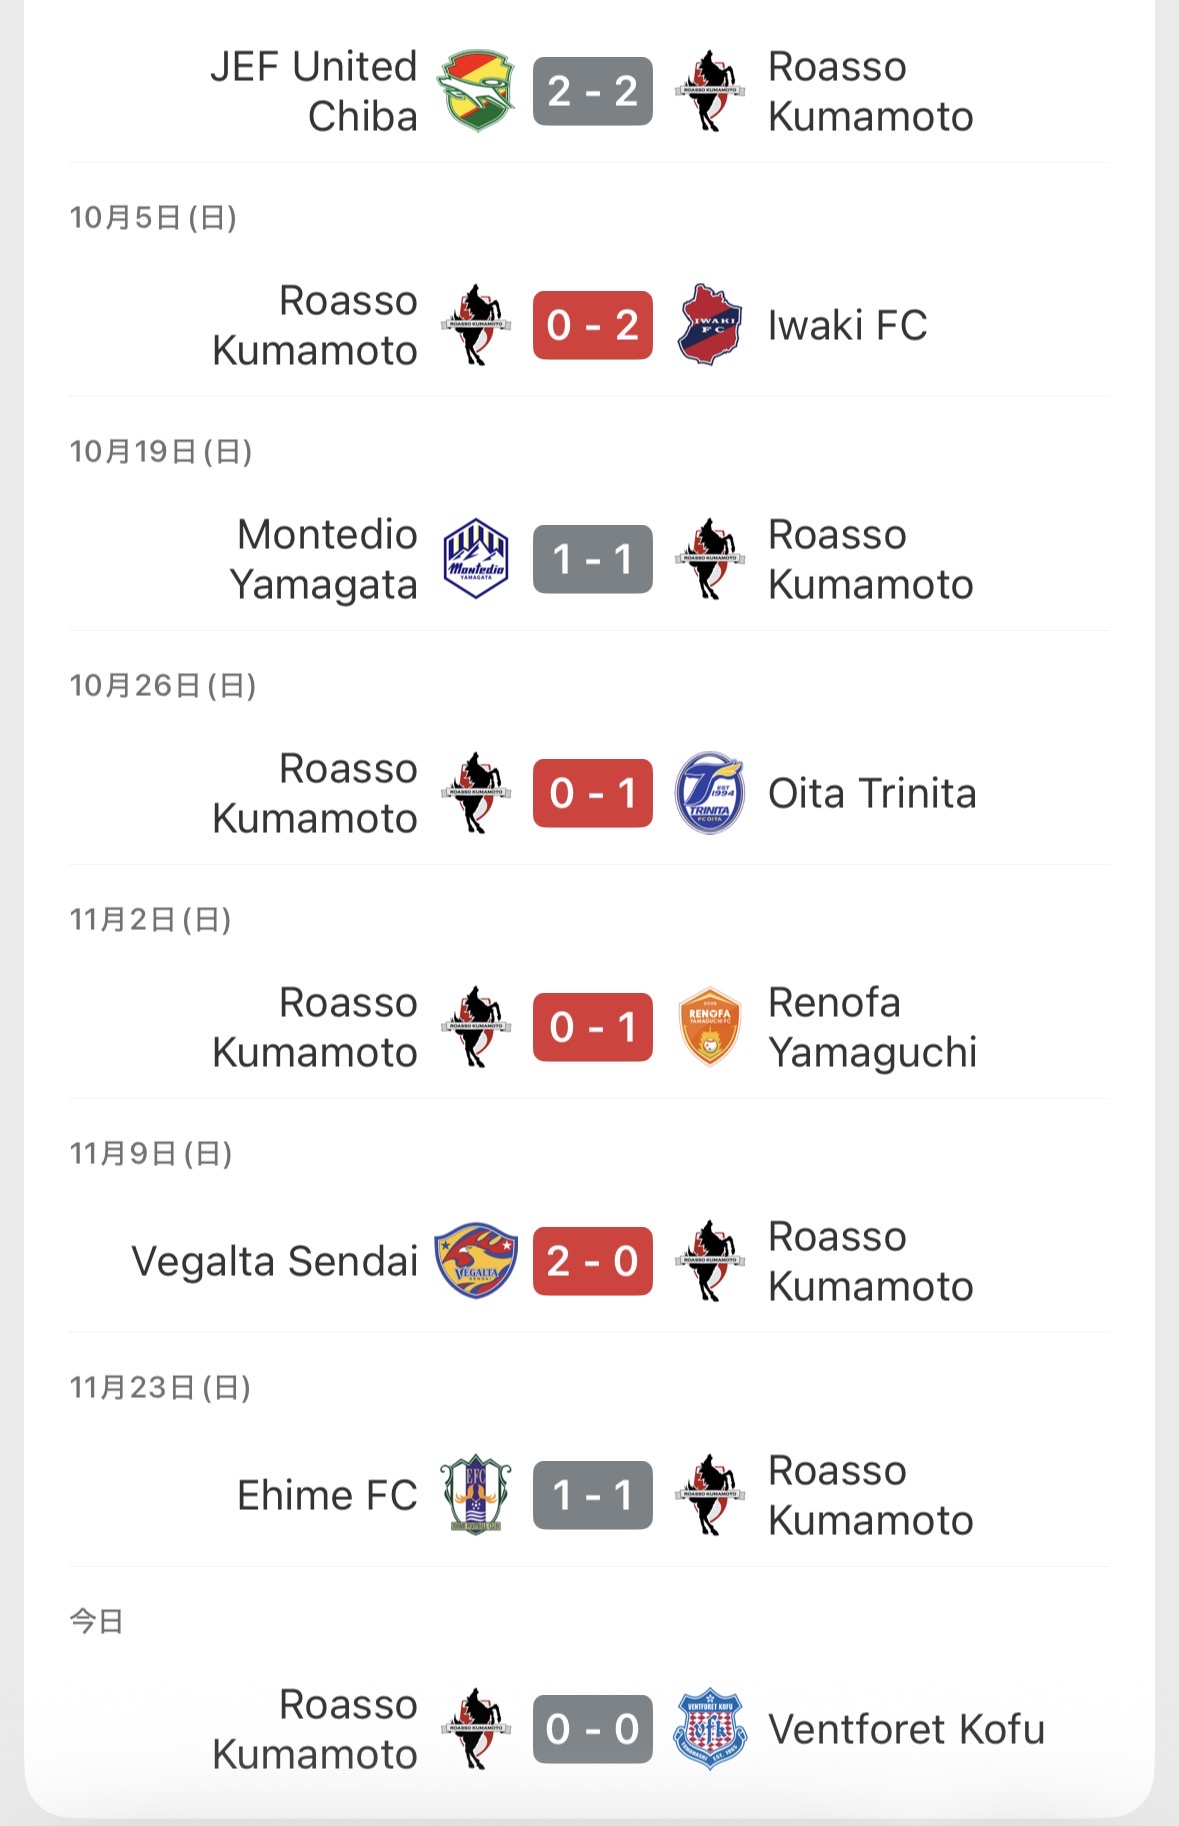The width and height of the screenshot is (1179, 1826).
Task: Tap the Vegalta Sendai club logo
Action: 476,1261
